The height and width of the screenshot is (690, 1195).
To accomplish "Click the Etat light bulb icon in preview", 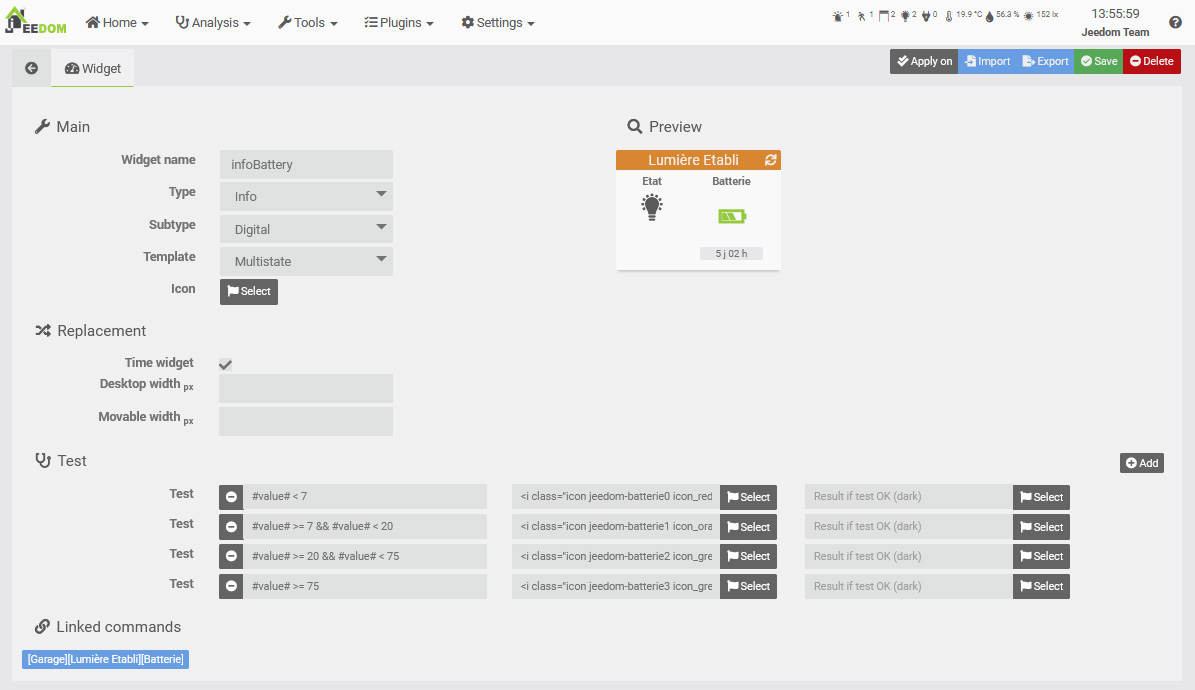I will [652, 207].
